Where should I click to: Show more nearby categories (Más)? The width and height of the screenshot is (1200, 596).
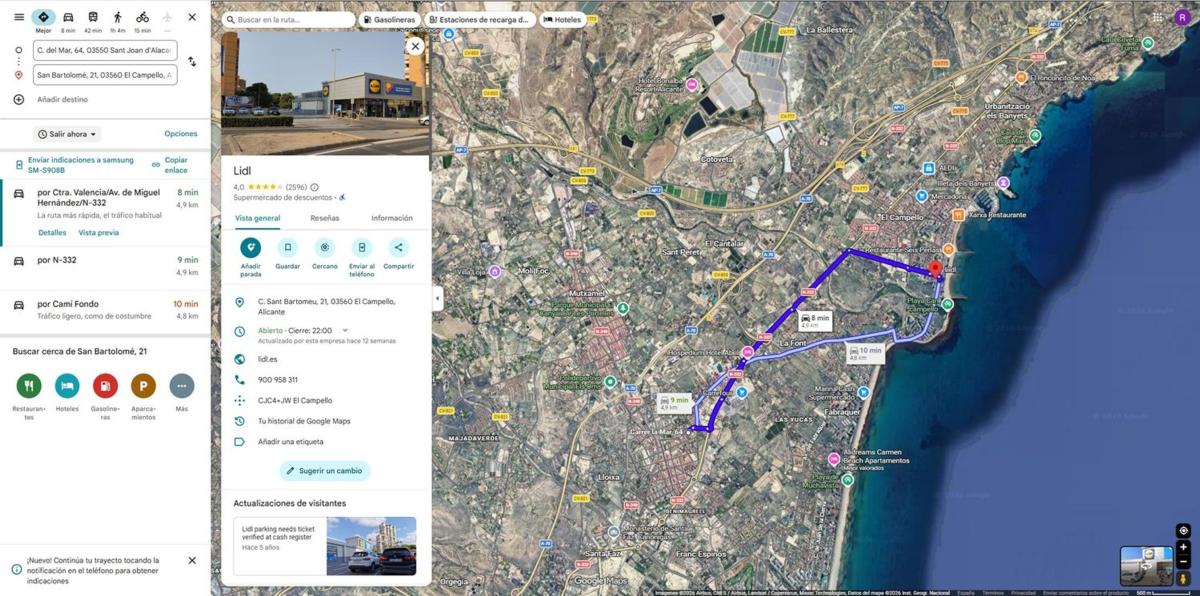pyautogui.click(x=181, y=385)
